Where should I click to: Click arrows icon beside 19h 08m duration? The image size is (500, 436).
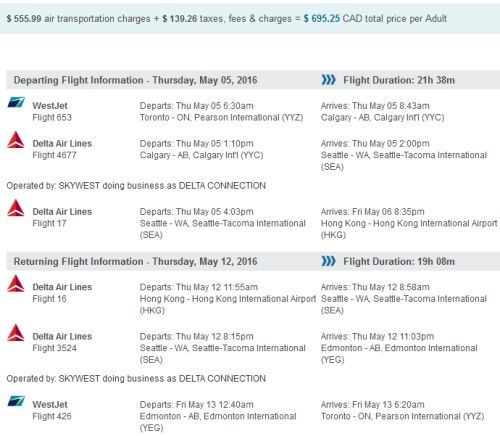tap(328, 261)
